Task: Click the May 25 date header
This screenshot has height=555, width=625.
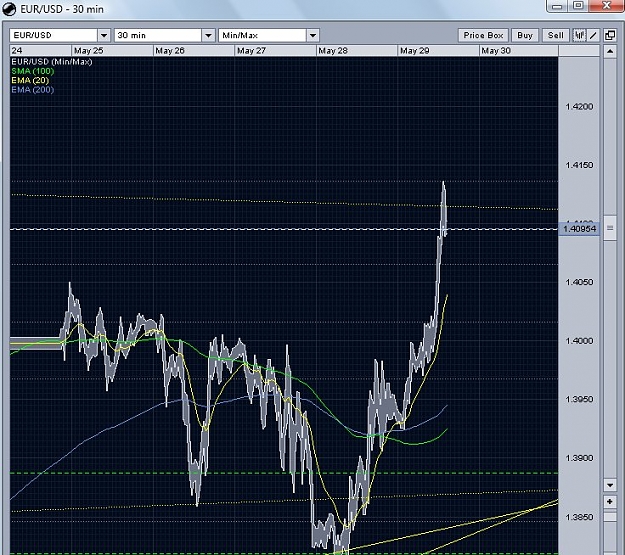Action: (x=88, y=51)
